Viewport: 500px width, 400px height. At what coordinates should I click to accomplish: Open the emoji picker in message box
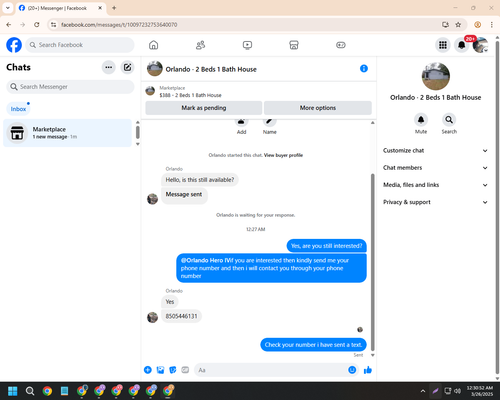click(x=352, y=370)
